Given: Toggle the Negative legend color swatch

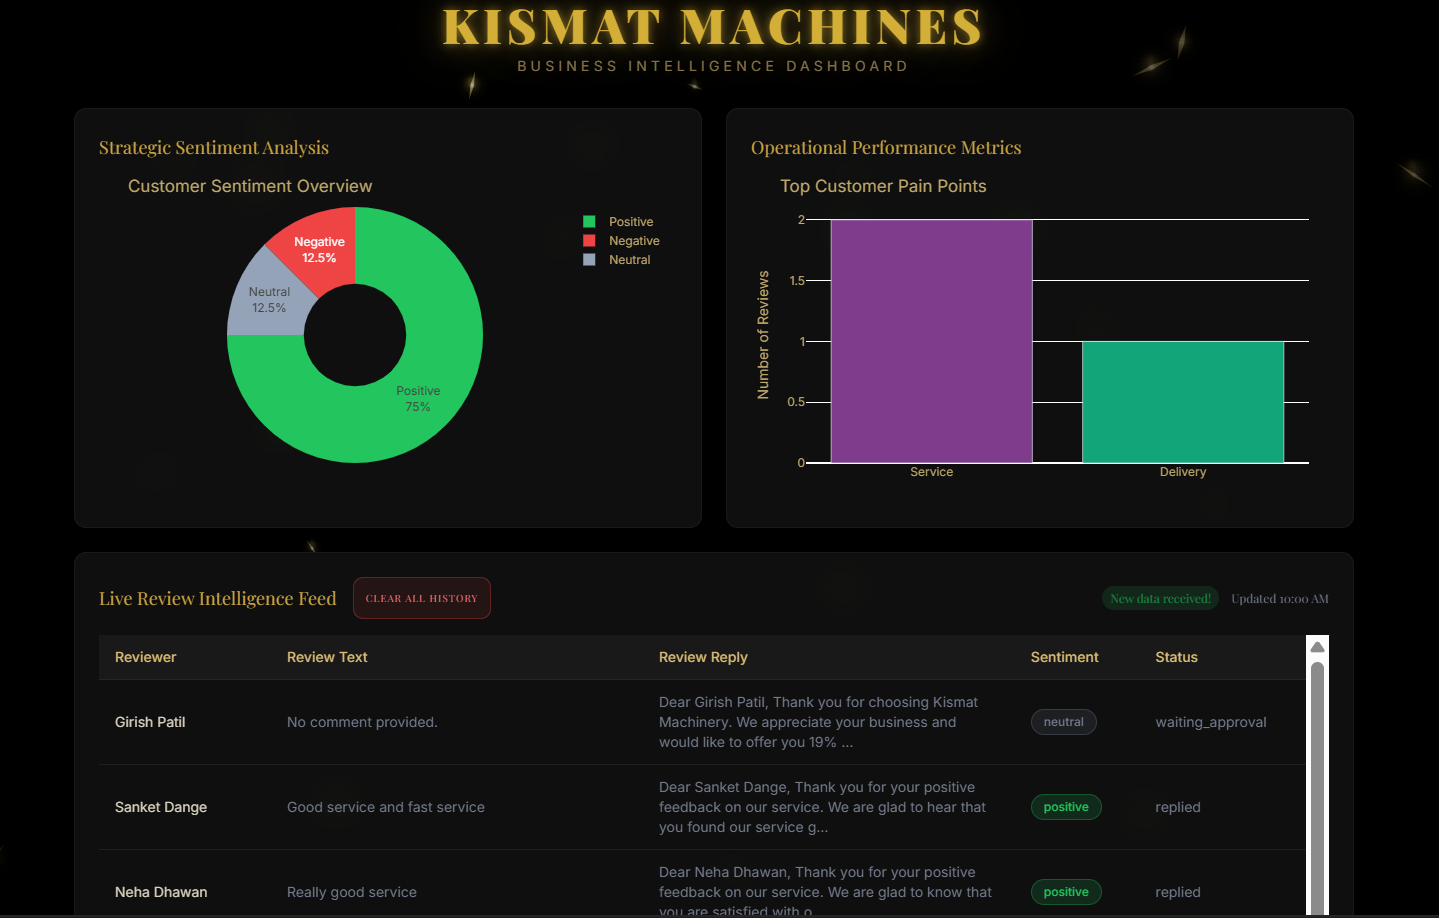Looking at the screenshot, I should pyautogui.click(x=589, y=241).
